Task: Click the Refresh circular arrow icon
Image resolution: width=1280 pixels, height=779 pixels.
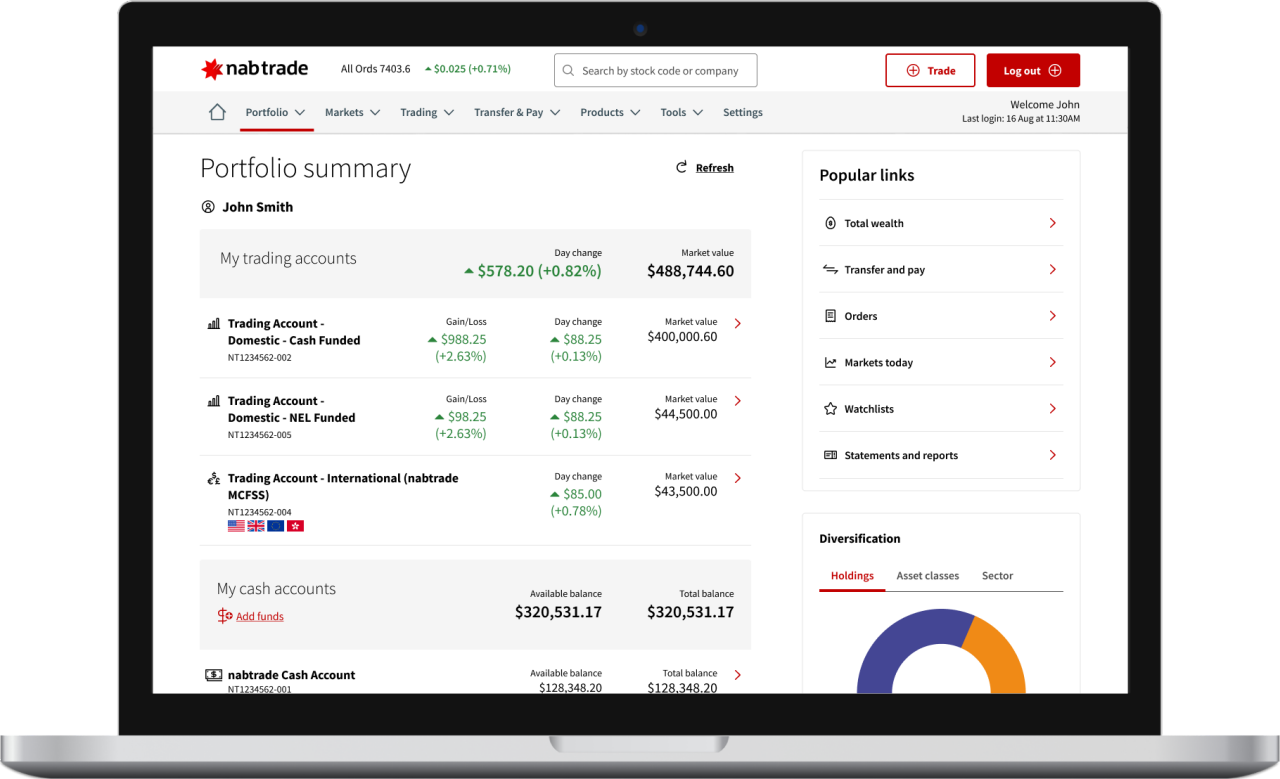Action: pos(682,168)
